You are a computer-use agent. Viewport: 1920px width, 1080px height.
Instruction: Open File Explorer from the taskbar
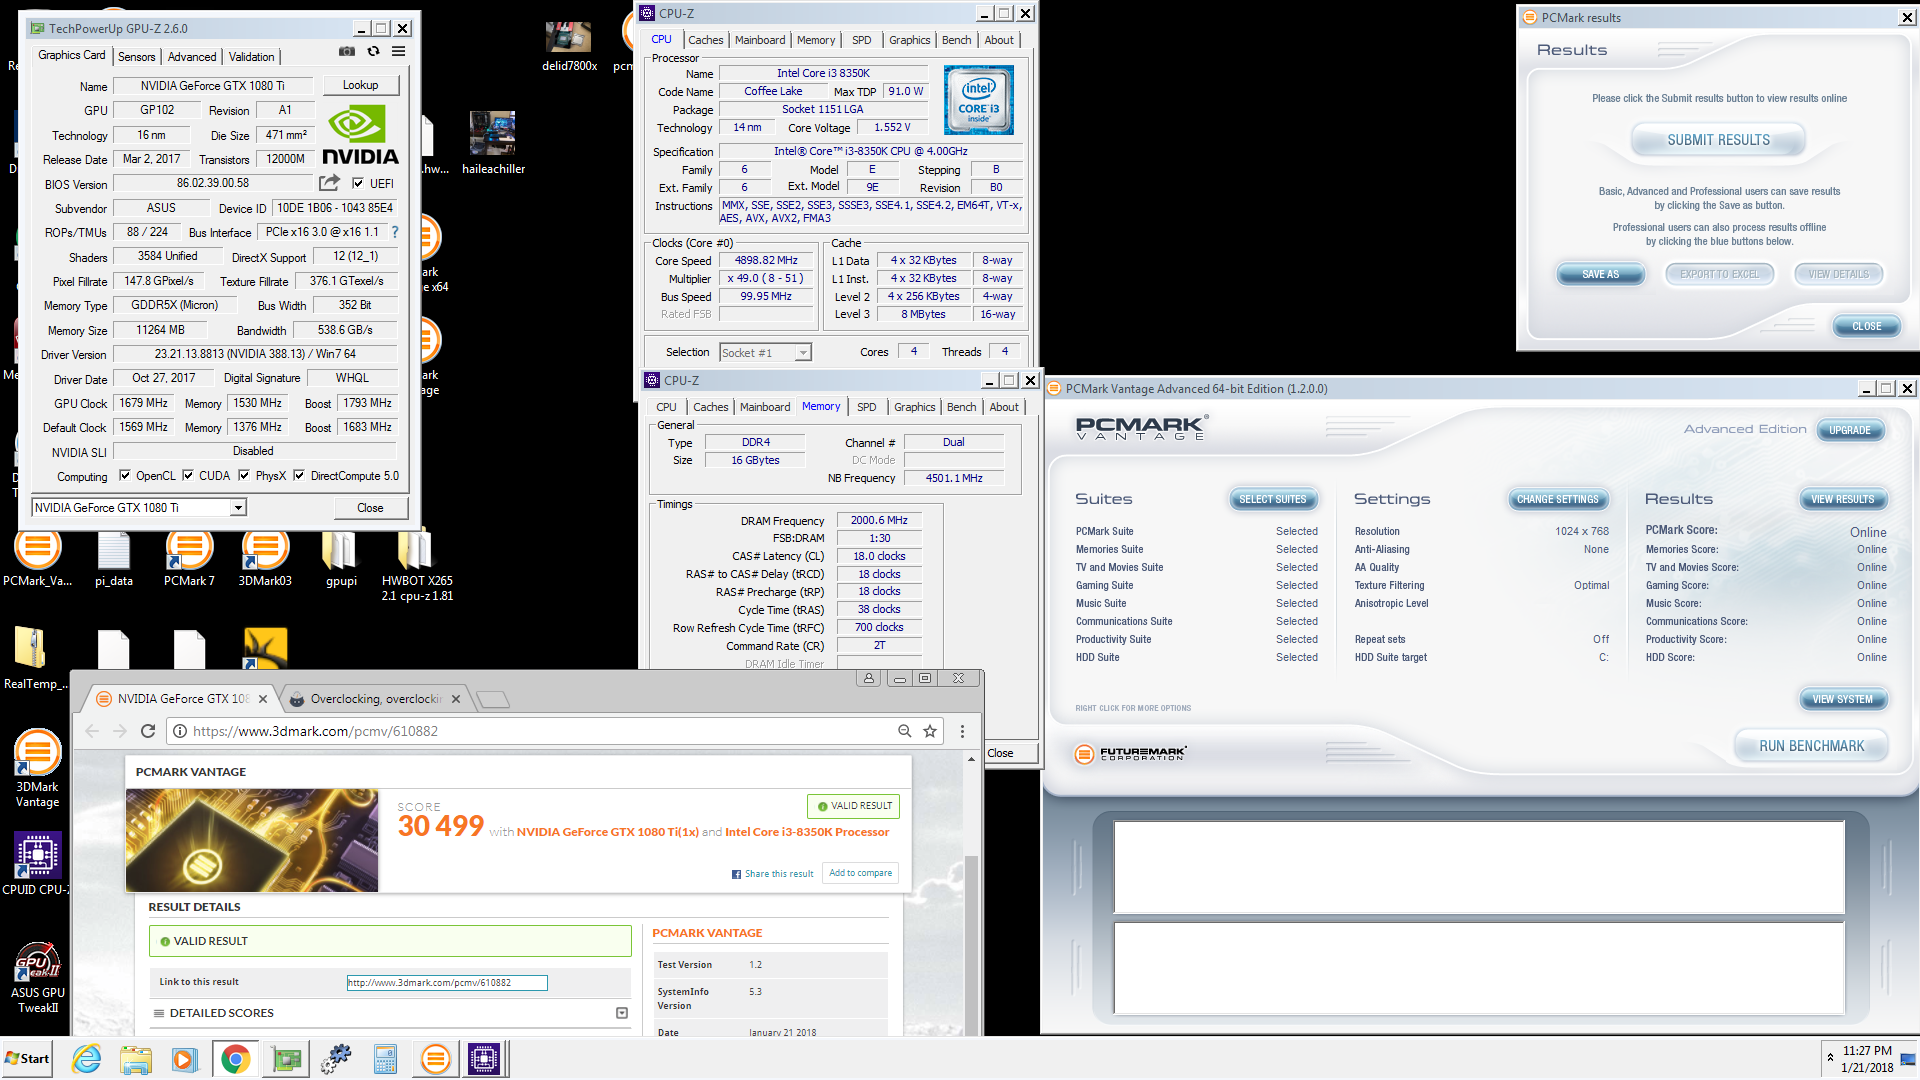(x=136, y=1059)
